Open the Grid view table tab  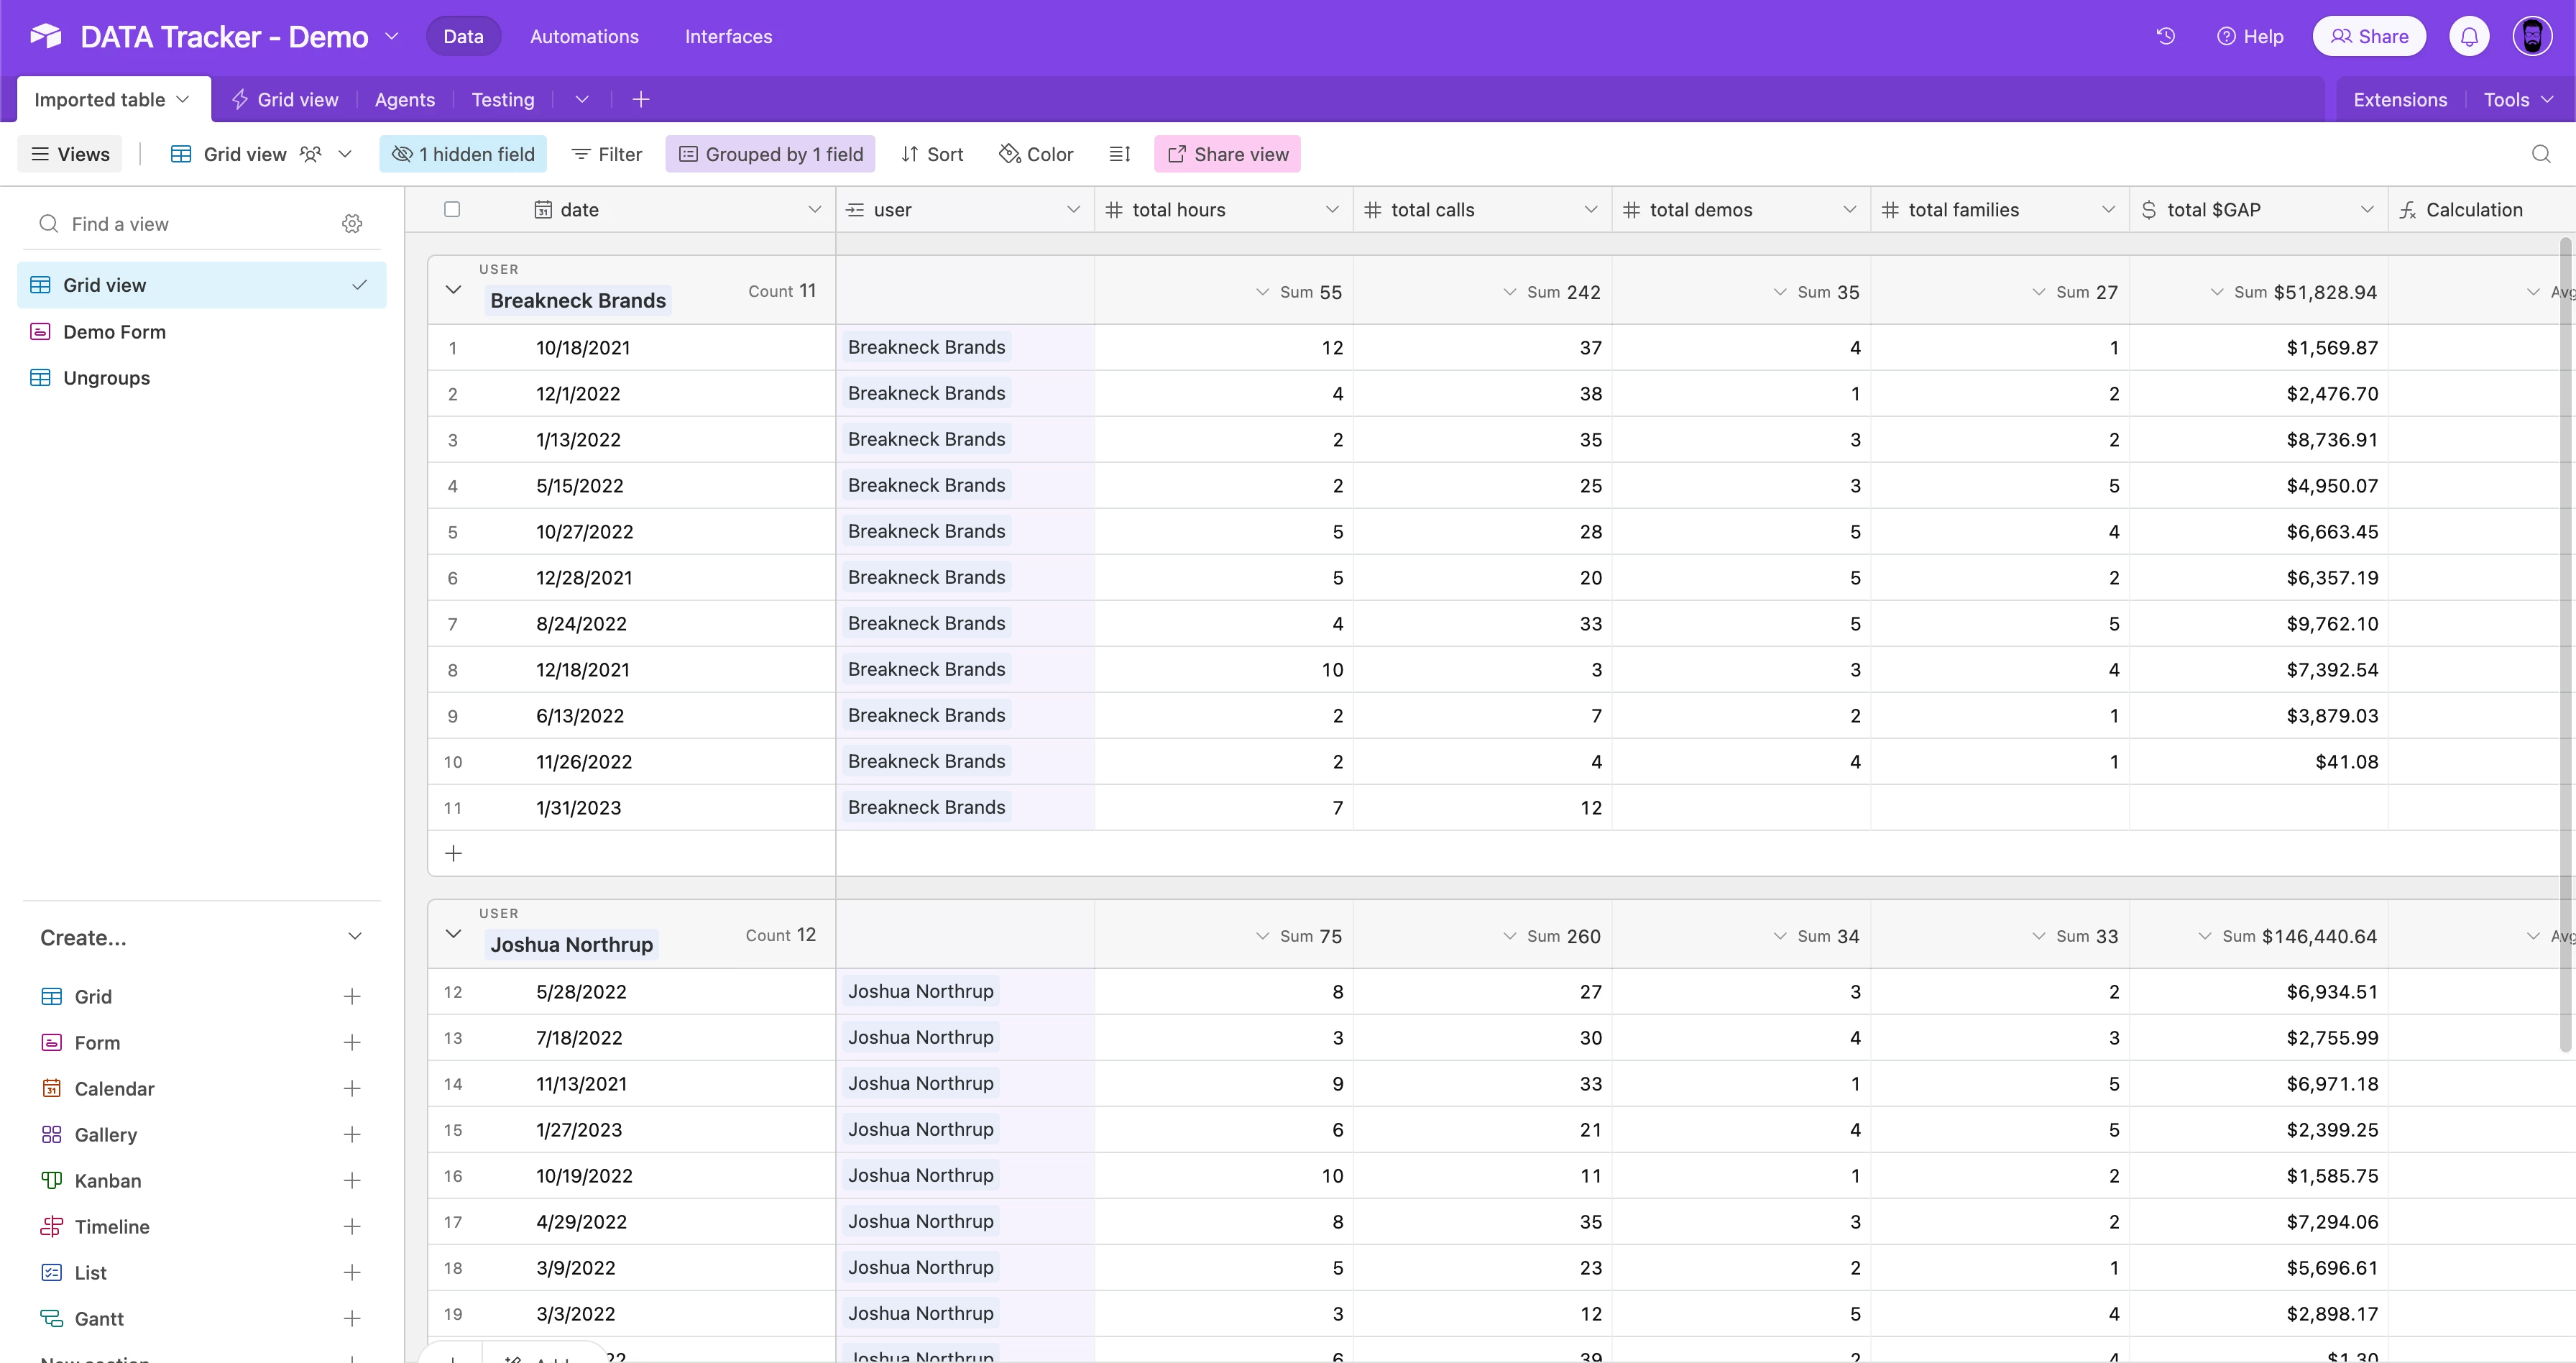pyautogui.click(x=284, y=99)
